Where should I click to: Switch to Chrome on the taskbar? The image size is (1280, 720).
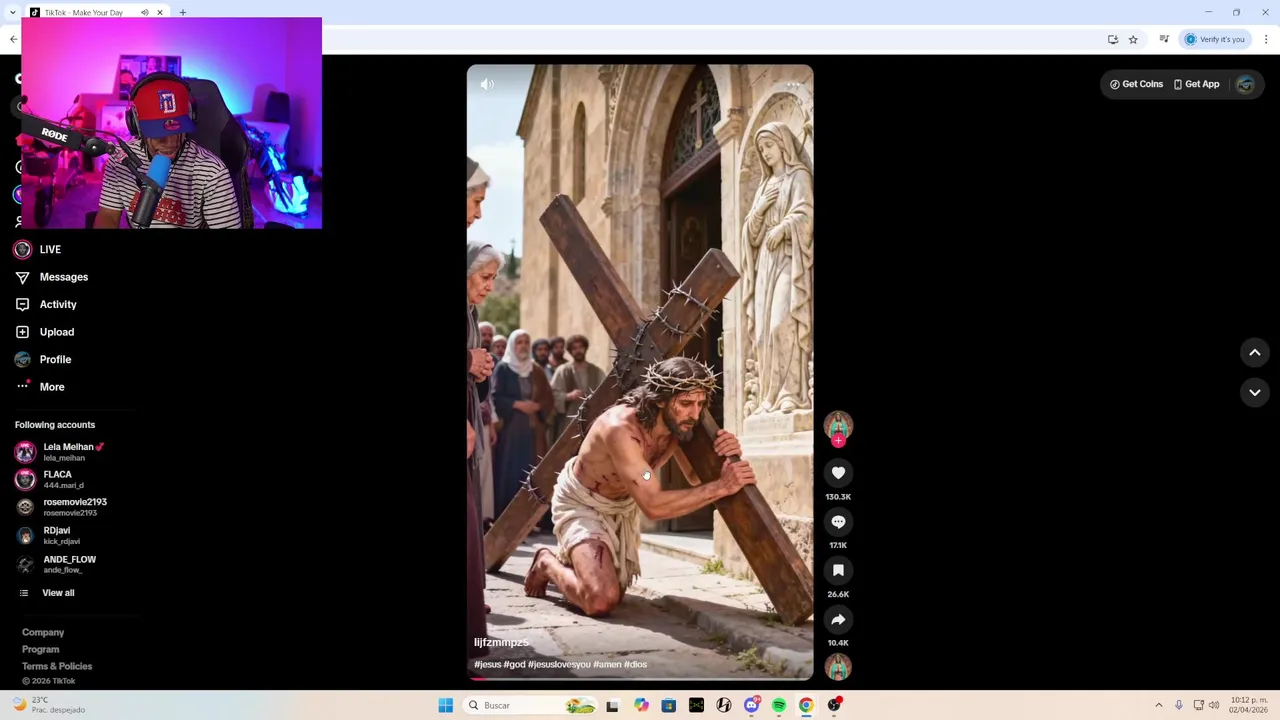(x=806, y=705)
